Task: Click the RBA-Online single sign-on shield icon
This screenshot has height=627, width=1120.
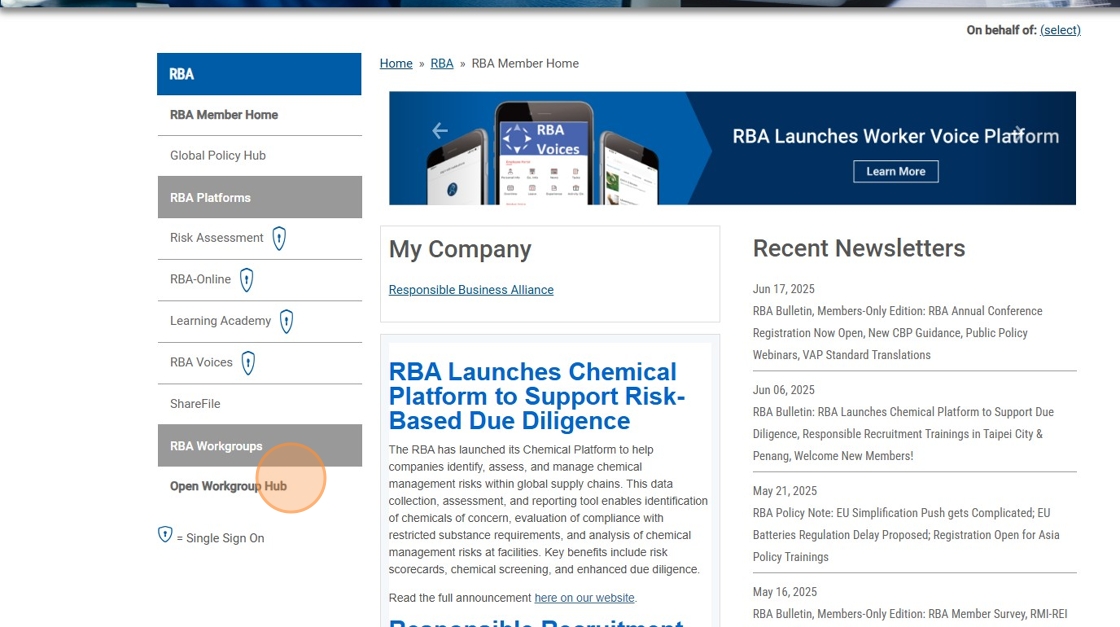Action: click(246, 279)
